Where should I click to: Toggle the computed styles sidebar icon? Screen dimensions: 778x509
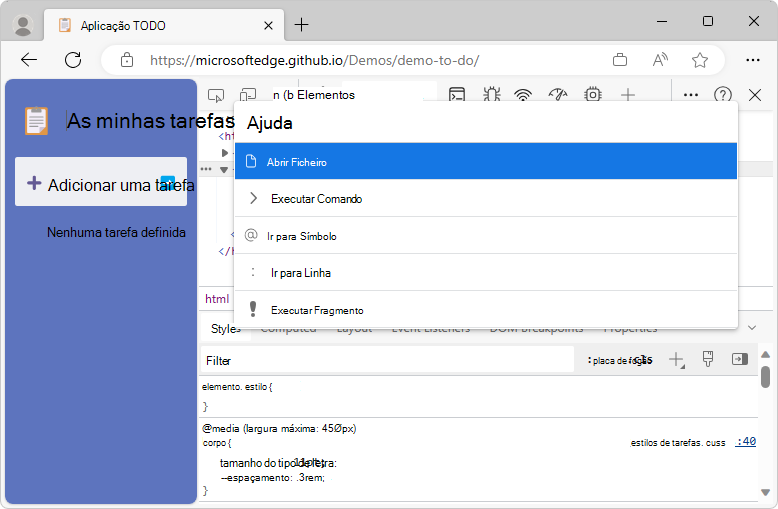(x=739, y=359)
